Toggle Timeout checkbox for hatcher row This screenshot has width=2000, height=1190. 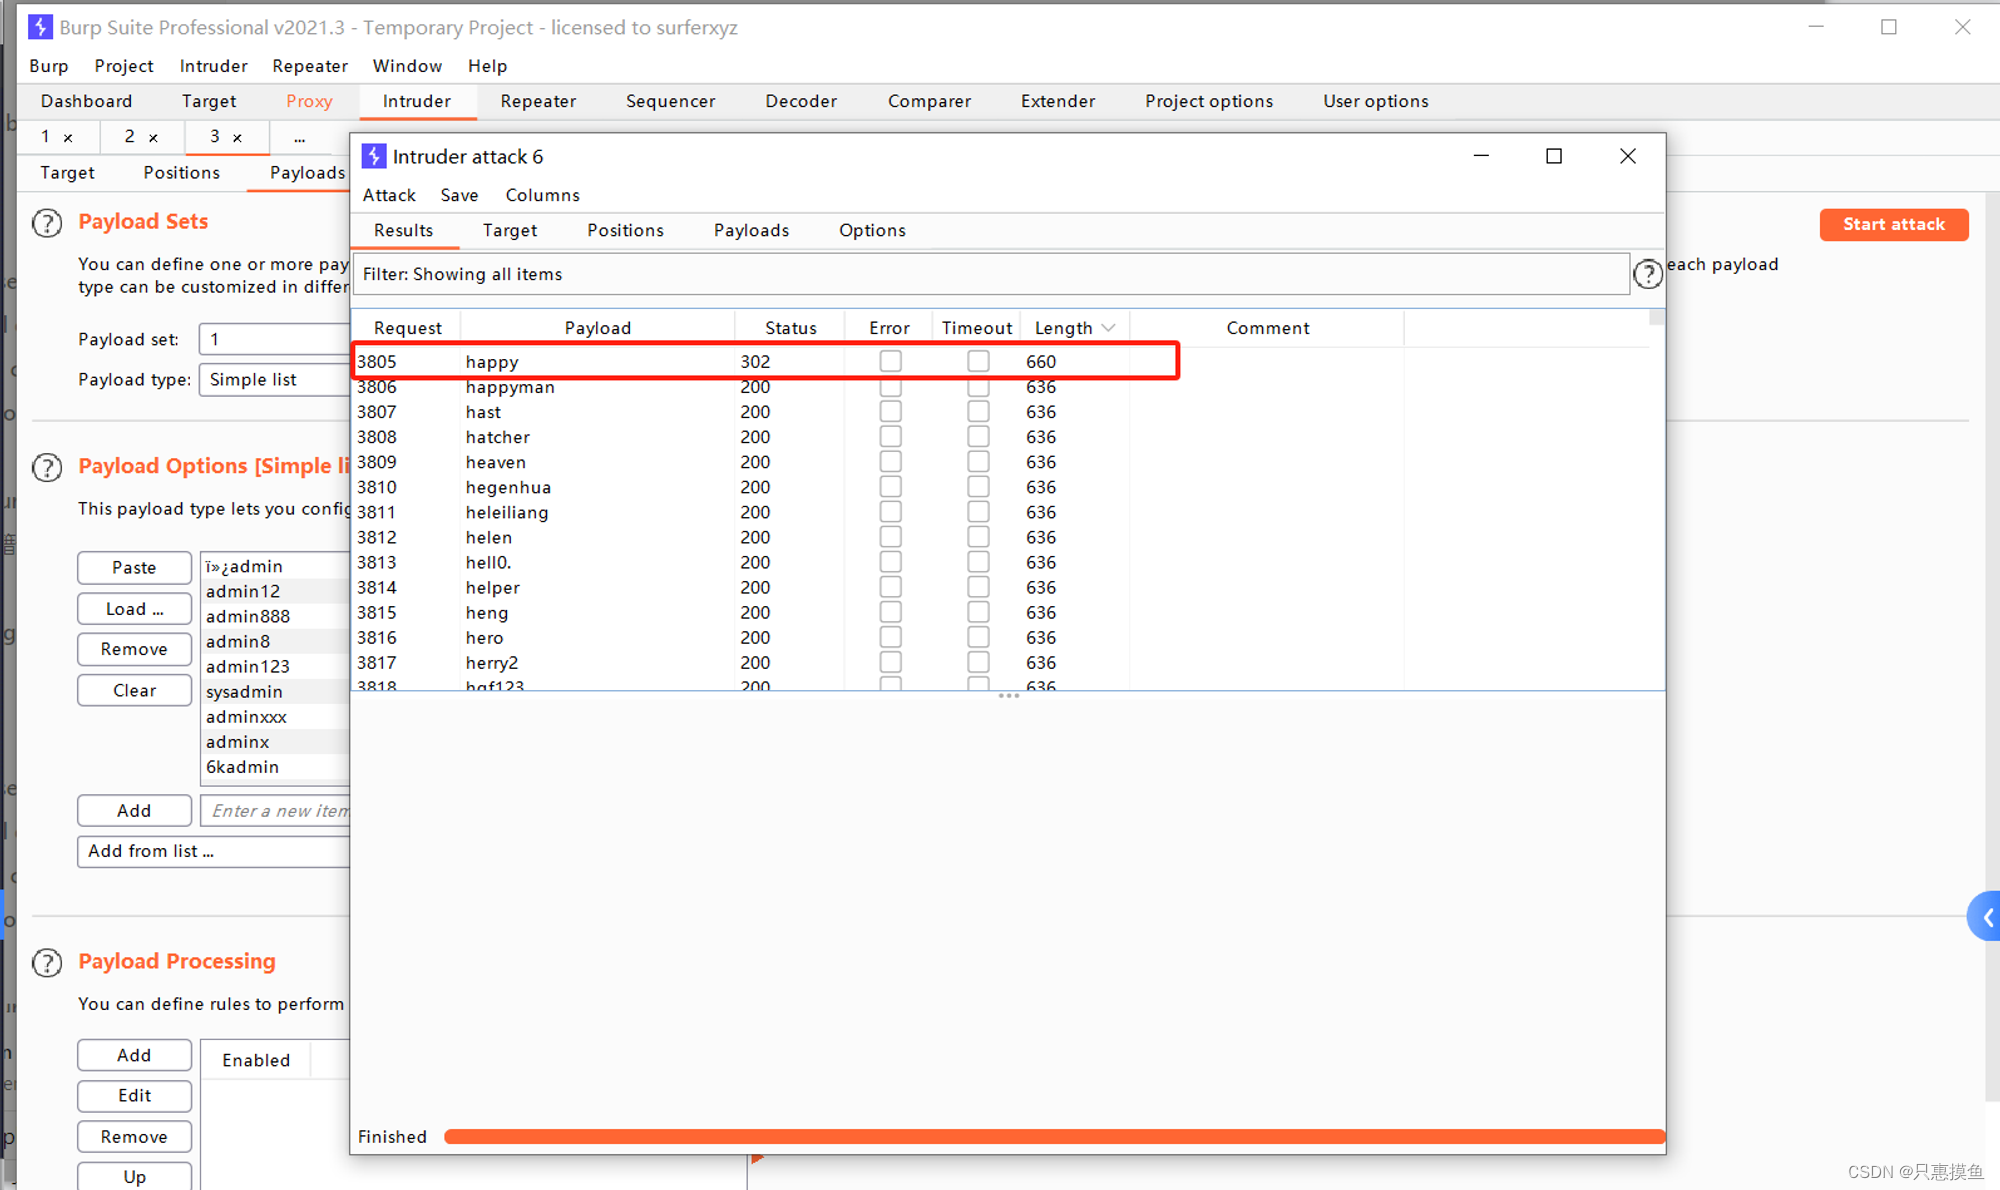[x=978, y=436]
